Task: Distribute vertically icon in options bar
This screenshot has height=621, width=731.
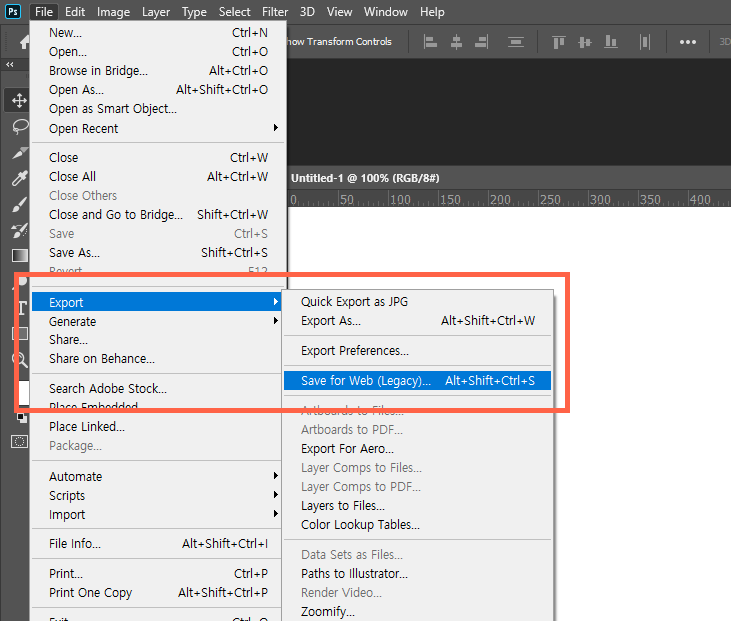Action: click(x=516, y=42)
